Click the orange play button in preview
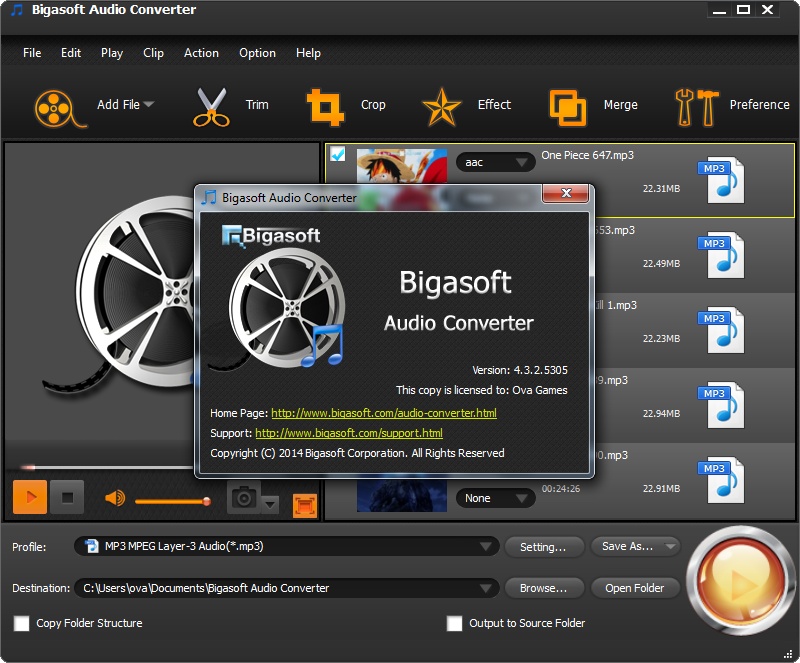800x663 pixels. point(30,497)
